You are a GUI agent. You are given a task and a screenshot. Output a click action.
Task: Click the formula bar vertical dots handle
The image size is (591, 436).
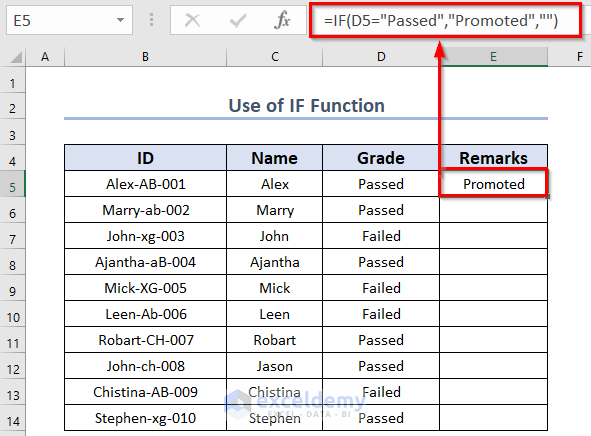coord(151,20)
